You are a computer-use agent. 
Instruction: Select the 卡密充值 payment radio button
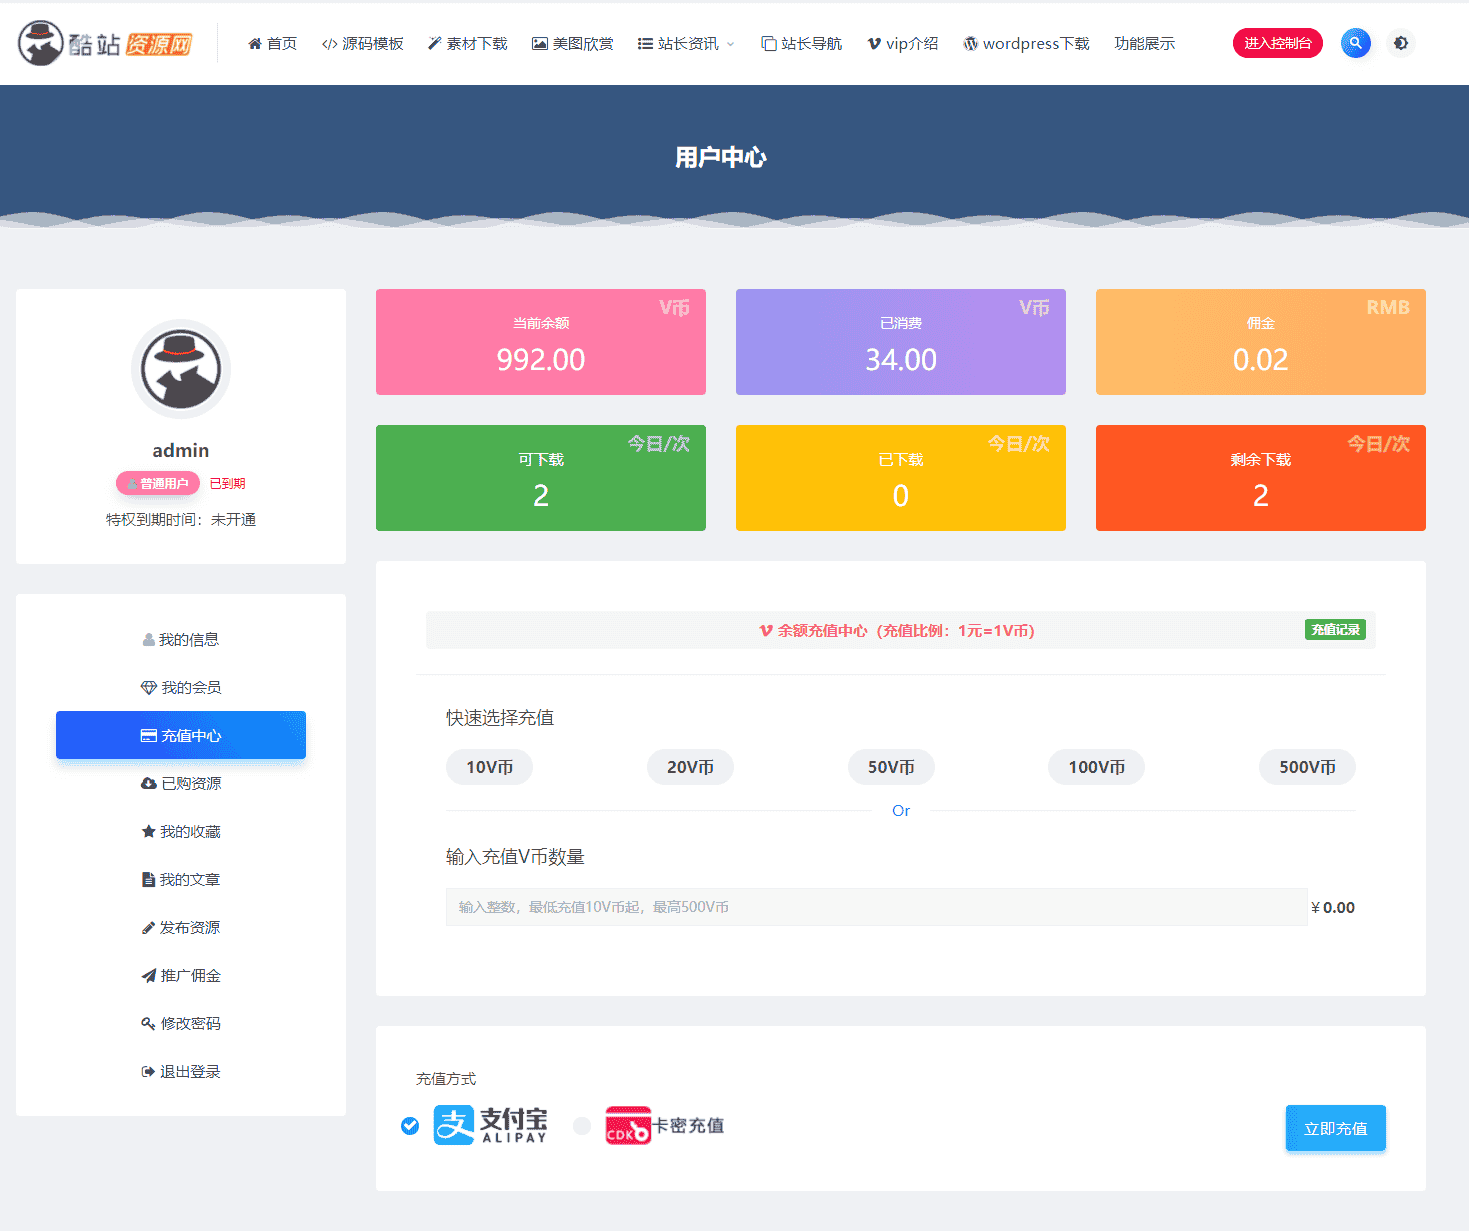click(582, 1126)
